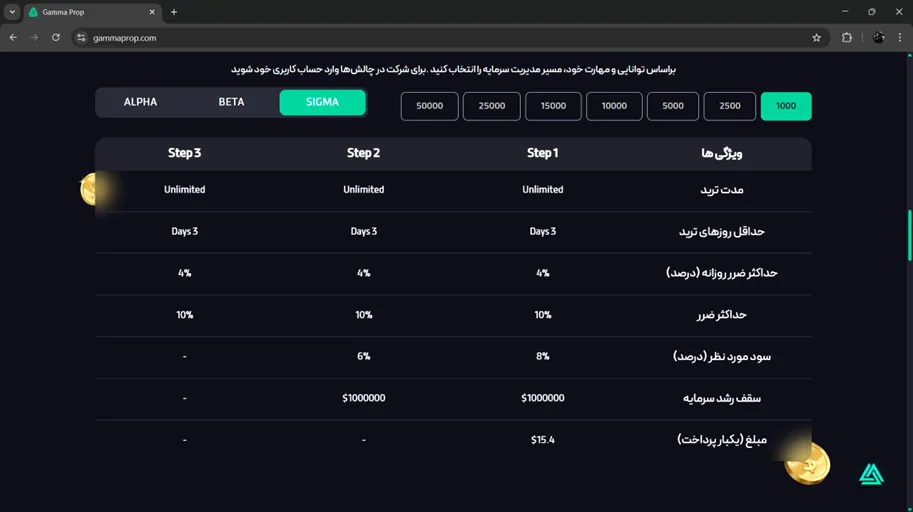Switch to the BETA plan tab
This screenshot has height=512, width=913.
pos(231,102)
